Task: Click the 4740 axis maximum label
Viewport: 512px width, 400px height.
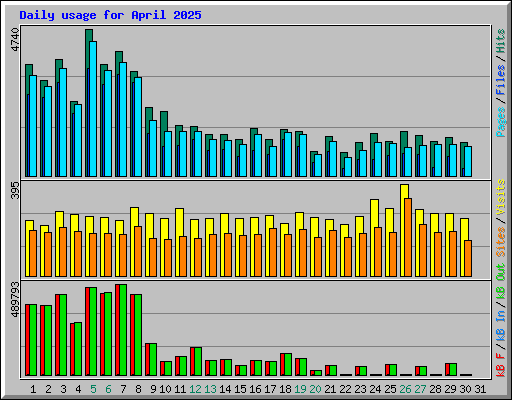Action: (x=15, y=40)
